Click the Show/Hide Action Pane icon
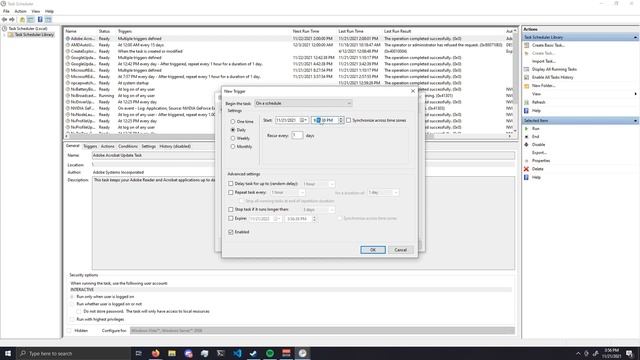 [x=48, y=20]
